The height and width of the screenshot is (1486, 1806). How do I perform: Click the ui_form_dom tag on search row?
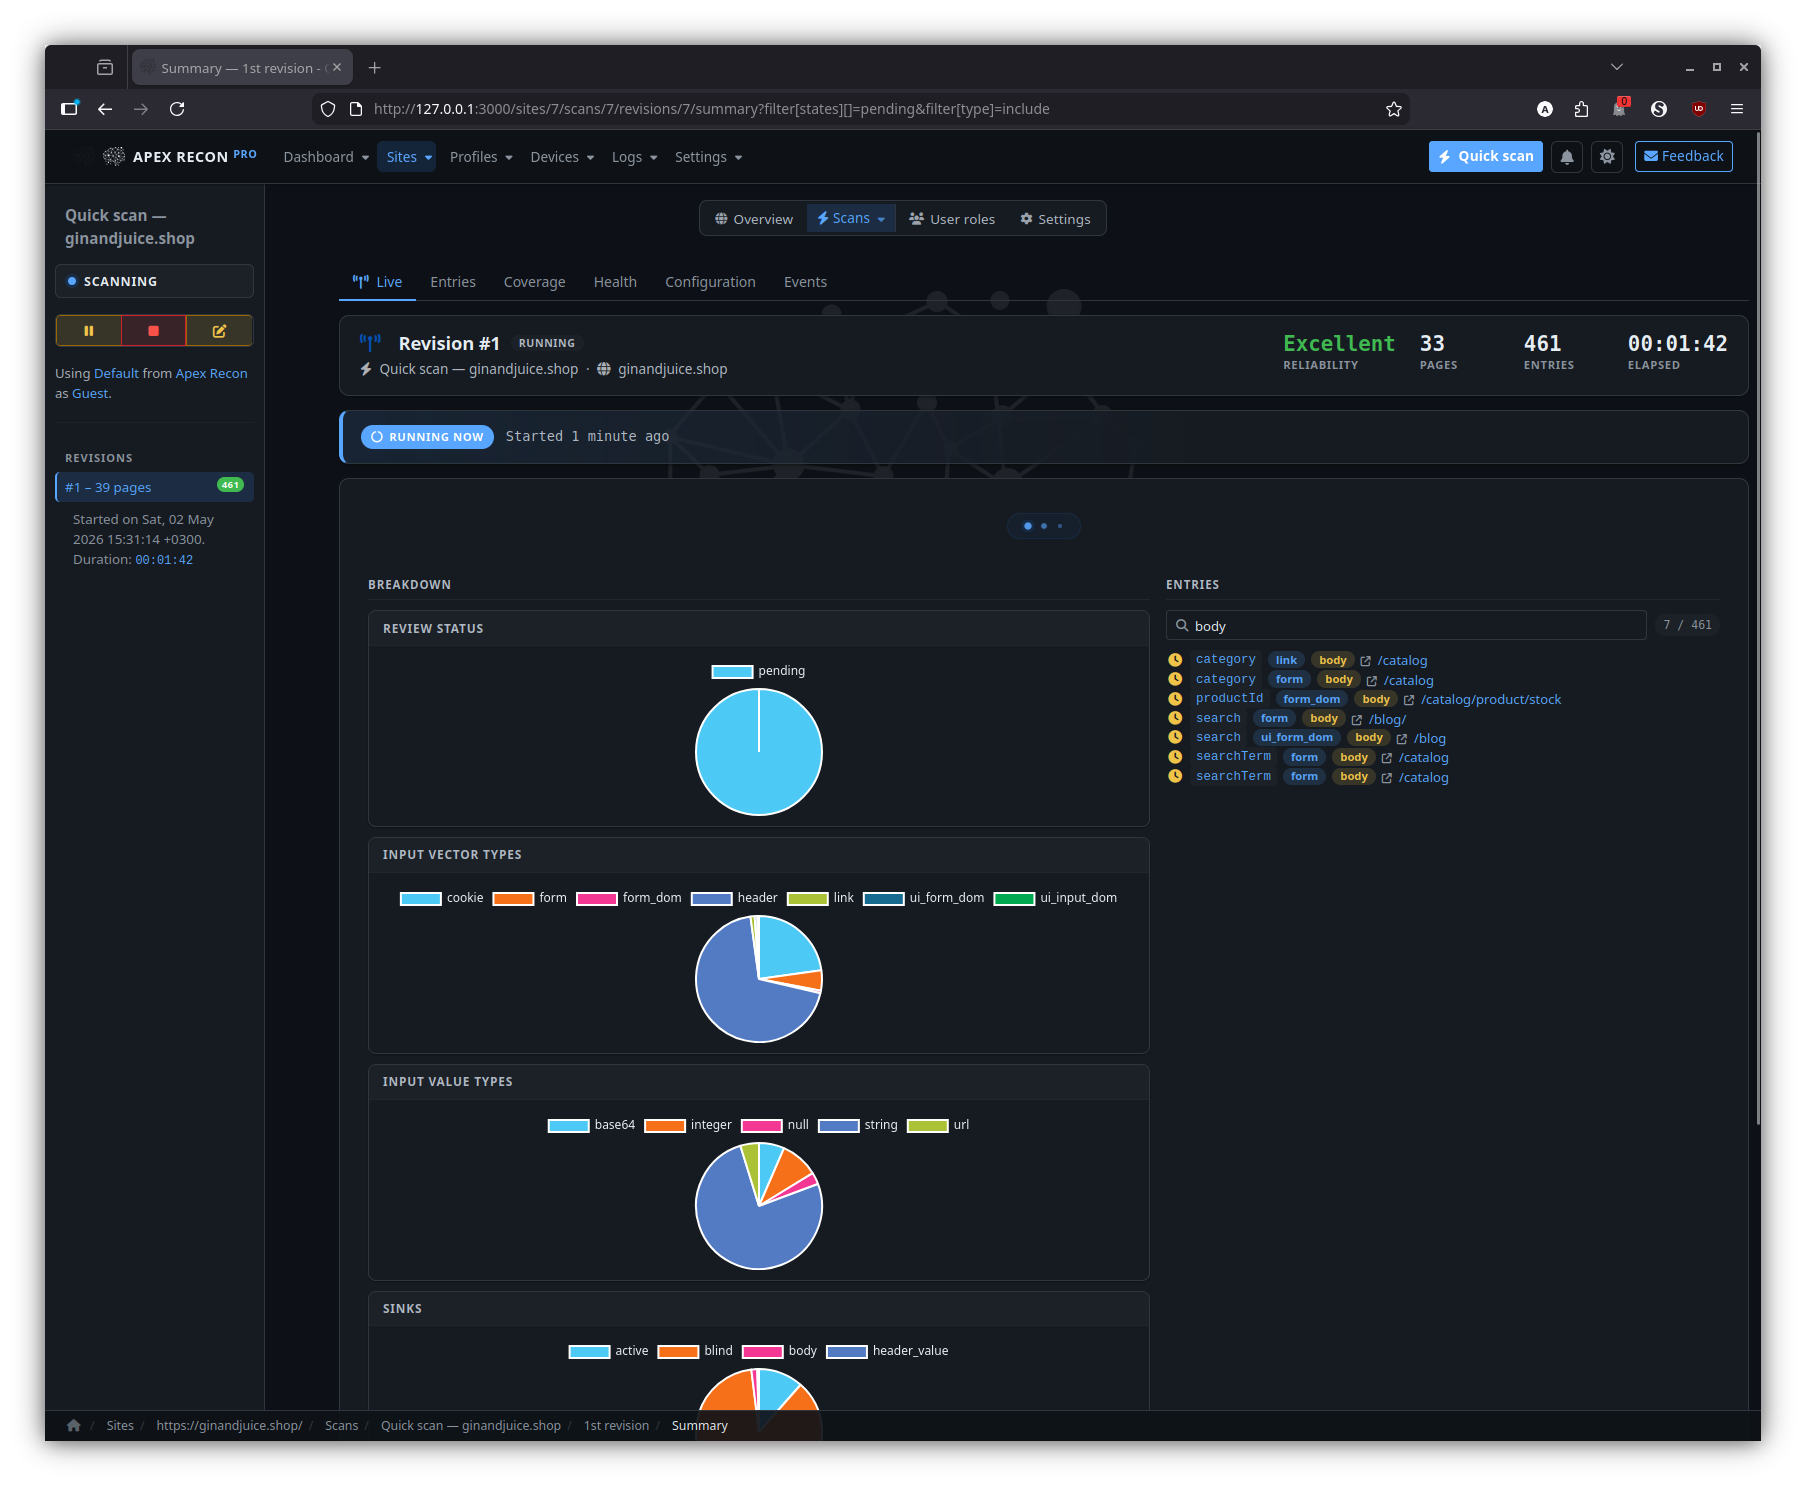pyautogui.click(x=1296, y=738)
